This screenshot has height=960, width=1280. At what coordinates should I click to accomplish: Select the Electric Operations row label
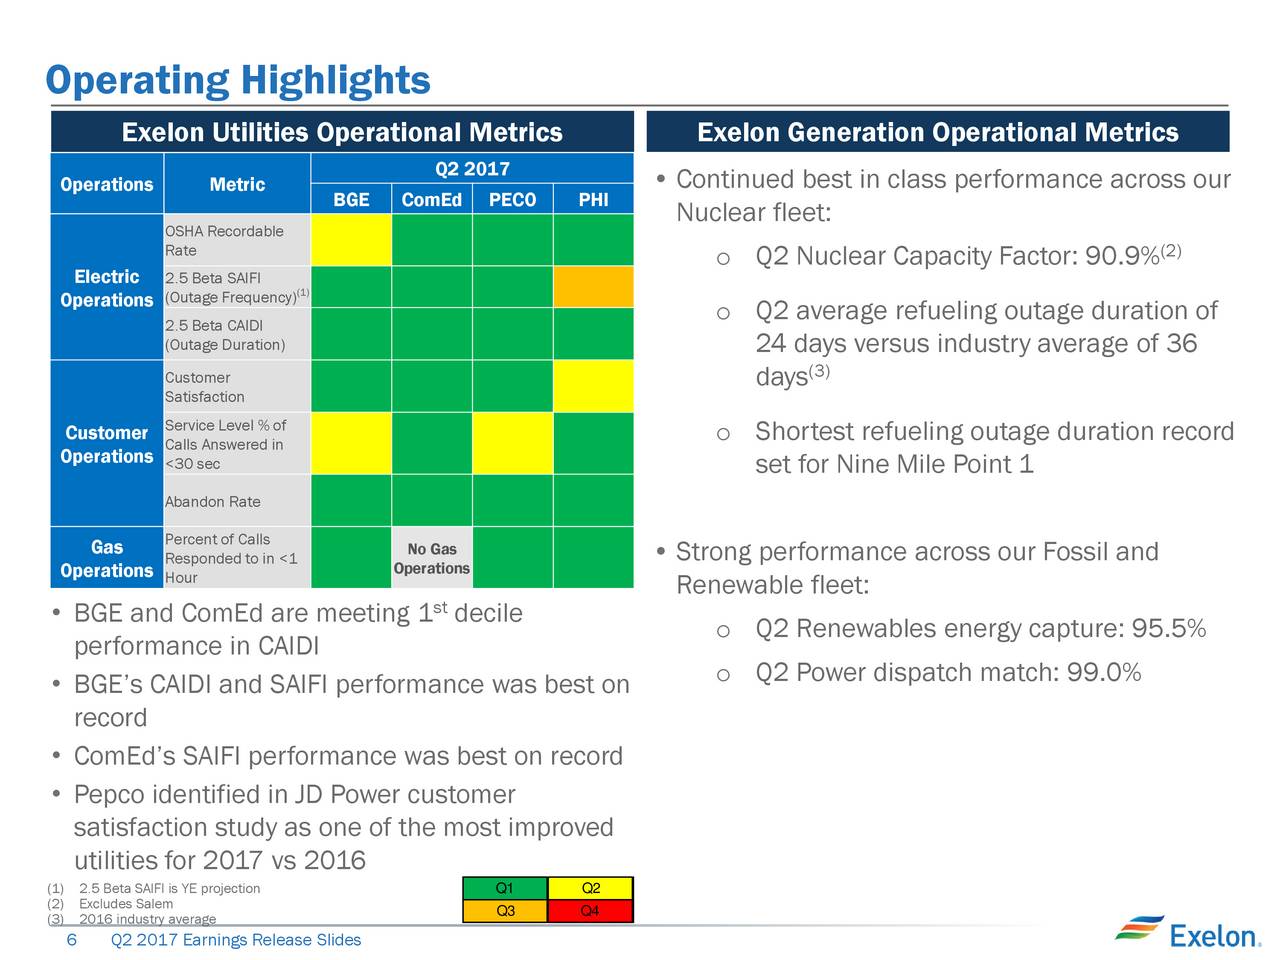coord(106,288)
